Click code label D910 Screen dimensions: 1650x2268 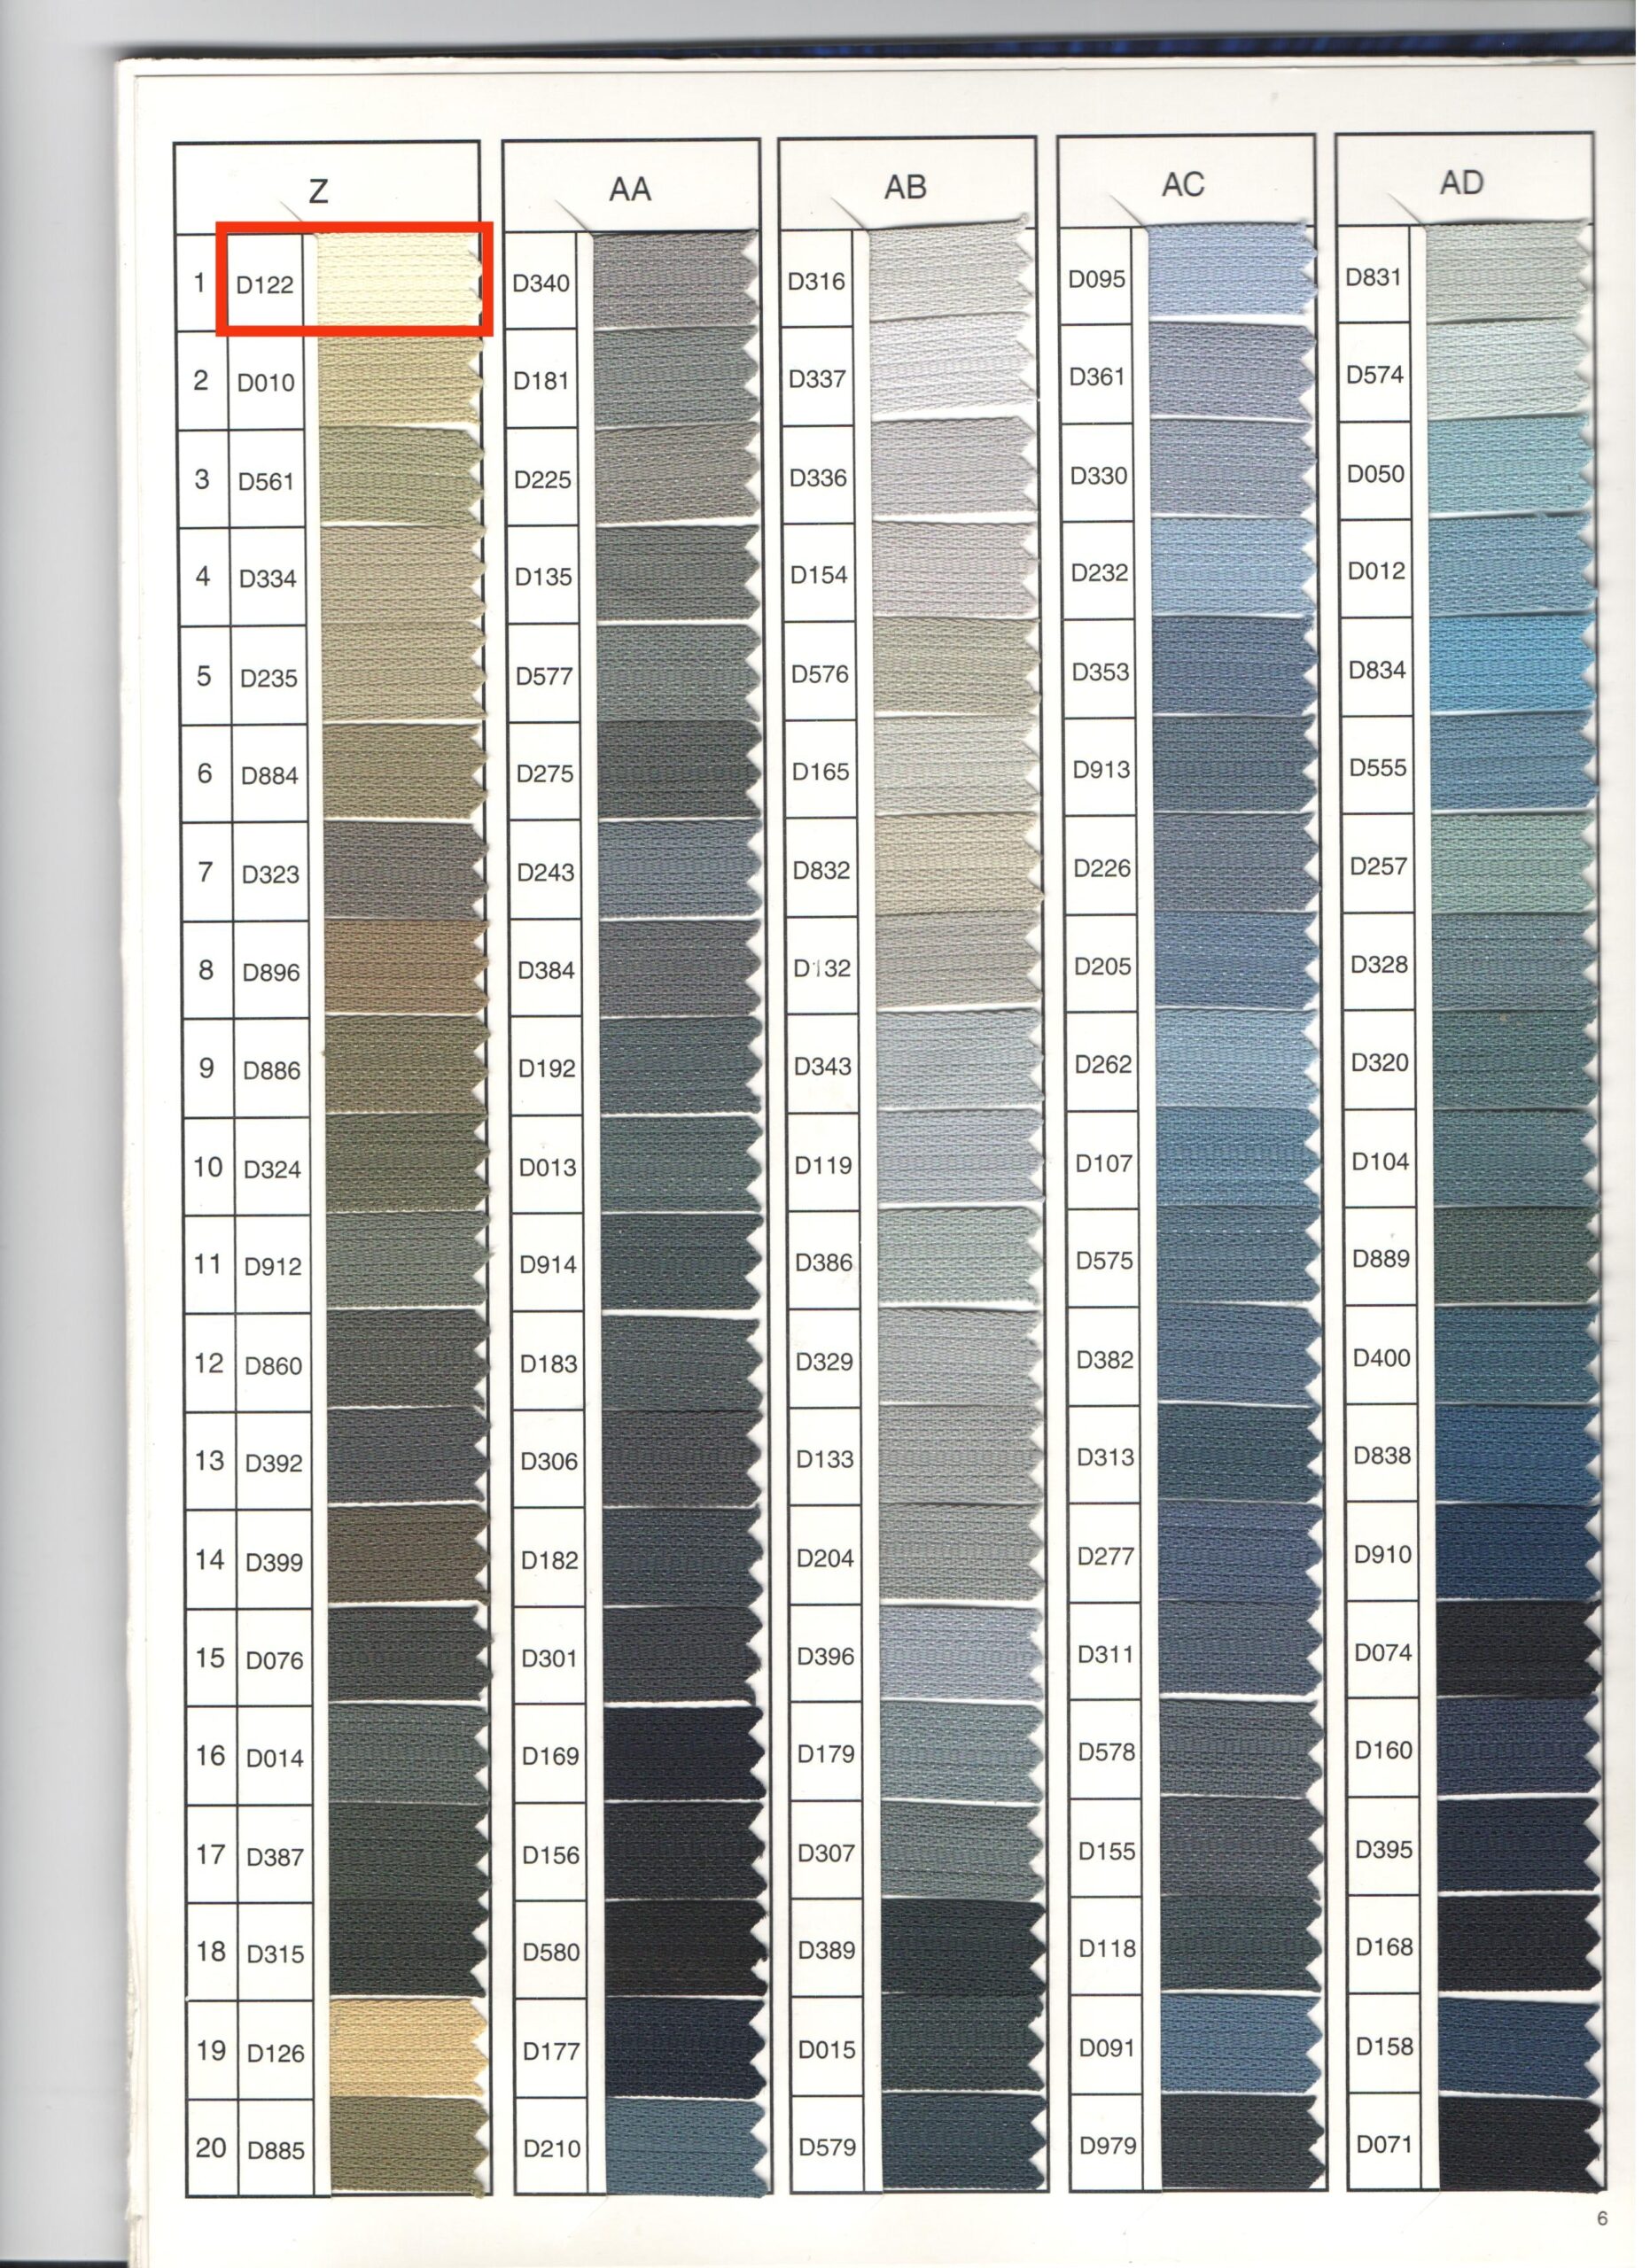click(1383, 1554)
